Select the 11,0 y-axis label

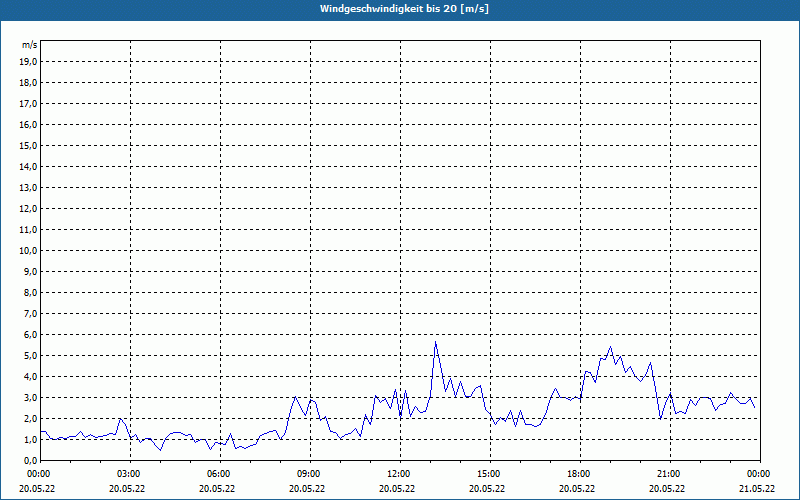point(29,230)
